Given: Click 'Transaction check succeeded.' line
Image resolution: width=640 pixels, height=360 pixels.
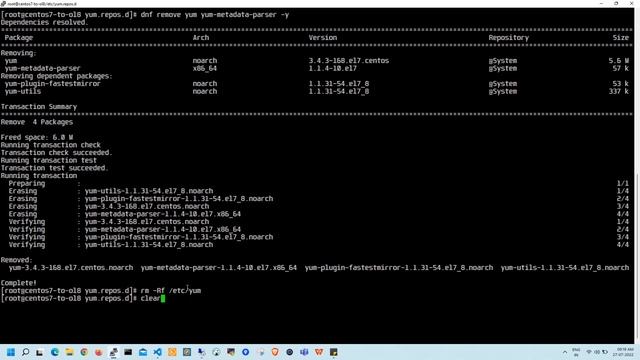Looking at the screenshot, I should tap(56, 153).
